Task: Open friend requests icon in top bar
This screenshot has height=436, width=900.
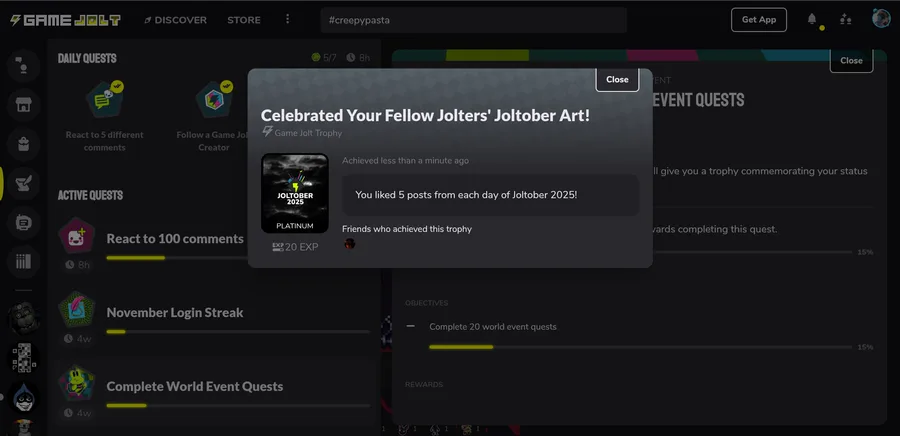Action: [x=845, y=20]
